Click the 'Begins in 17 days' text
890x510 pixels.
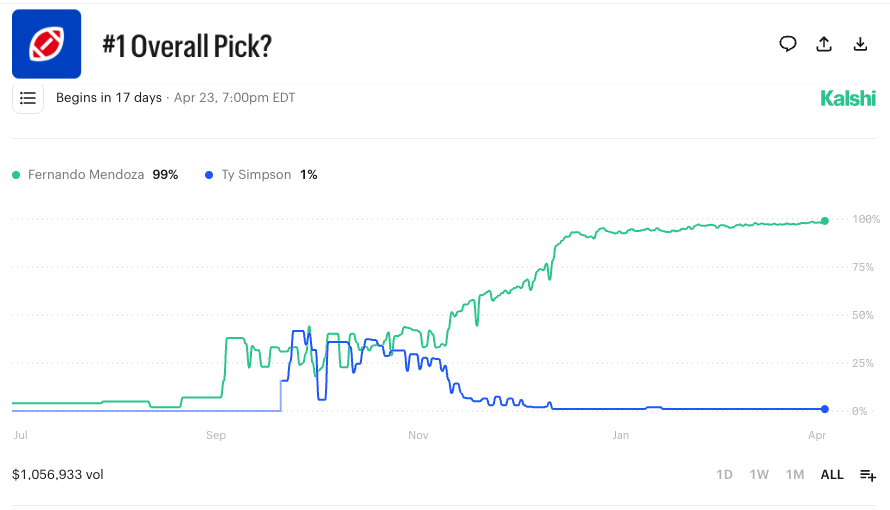point(109,98)
